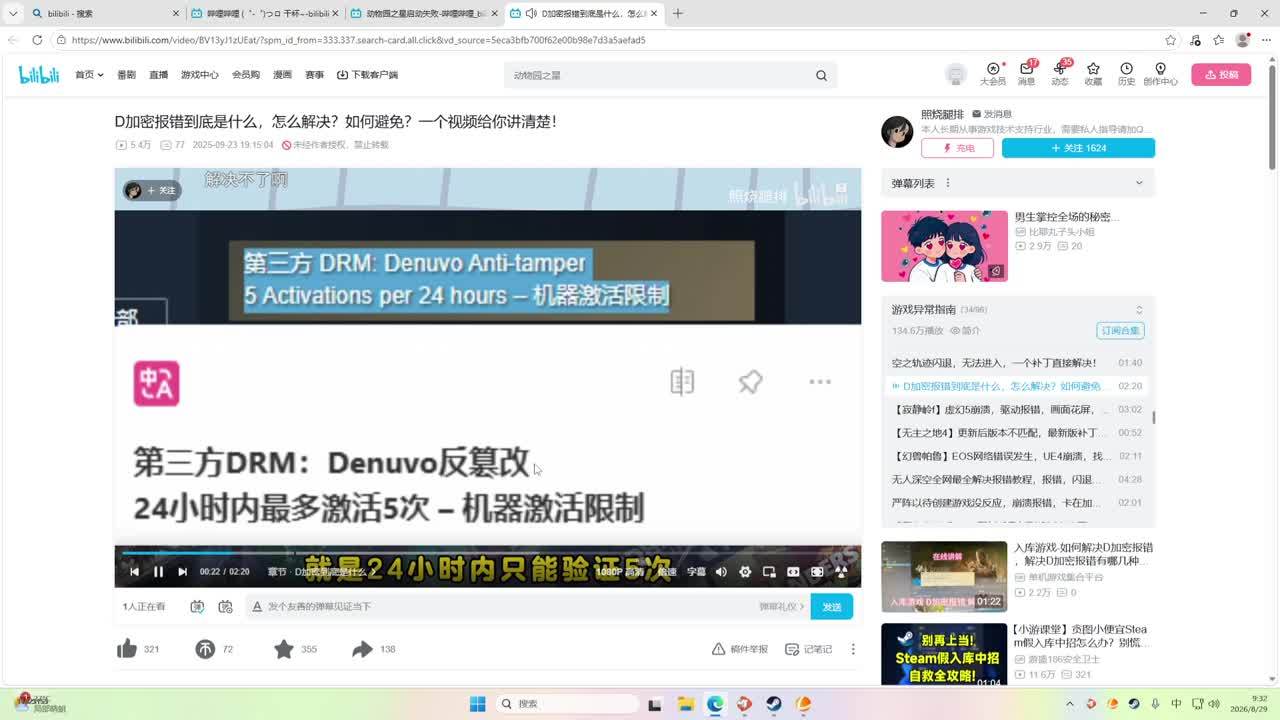The height and width of the screenshot is (720, 1280).
Task: Favorite the video with the star icon
Action: (x=284, y=649)
